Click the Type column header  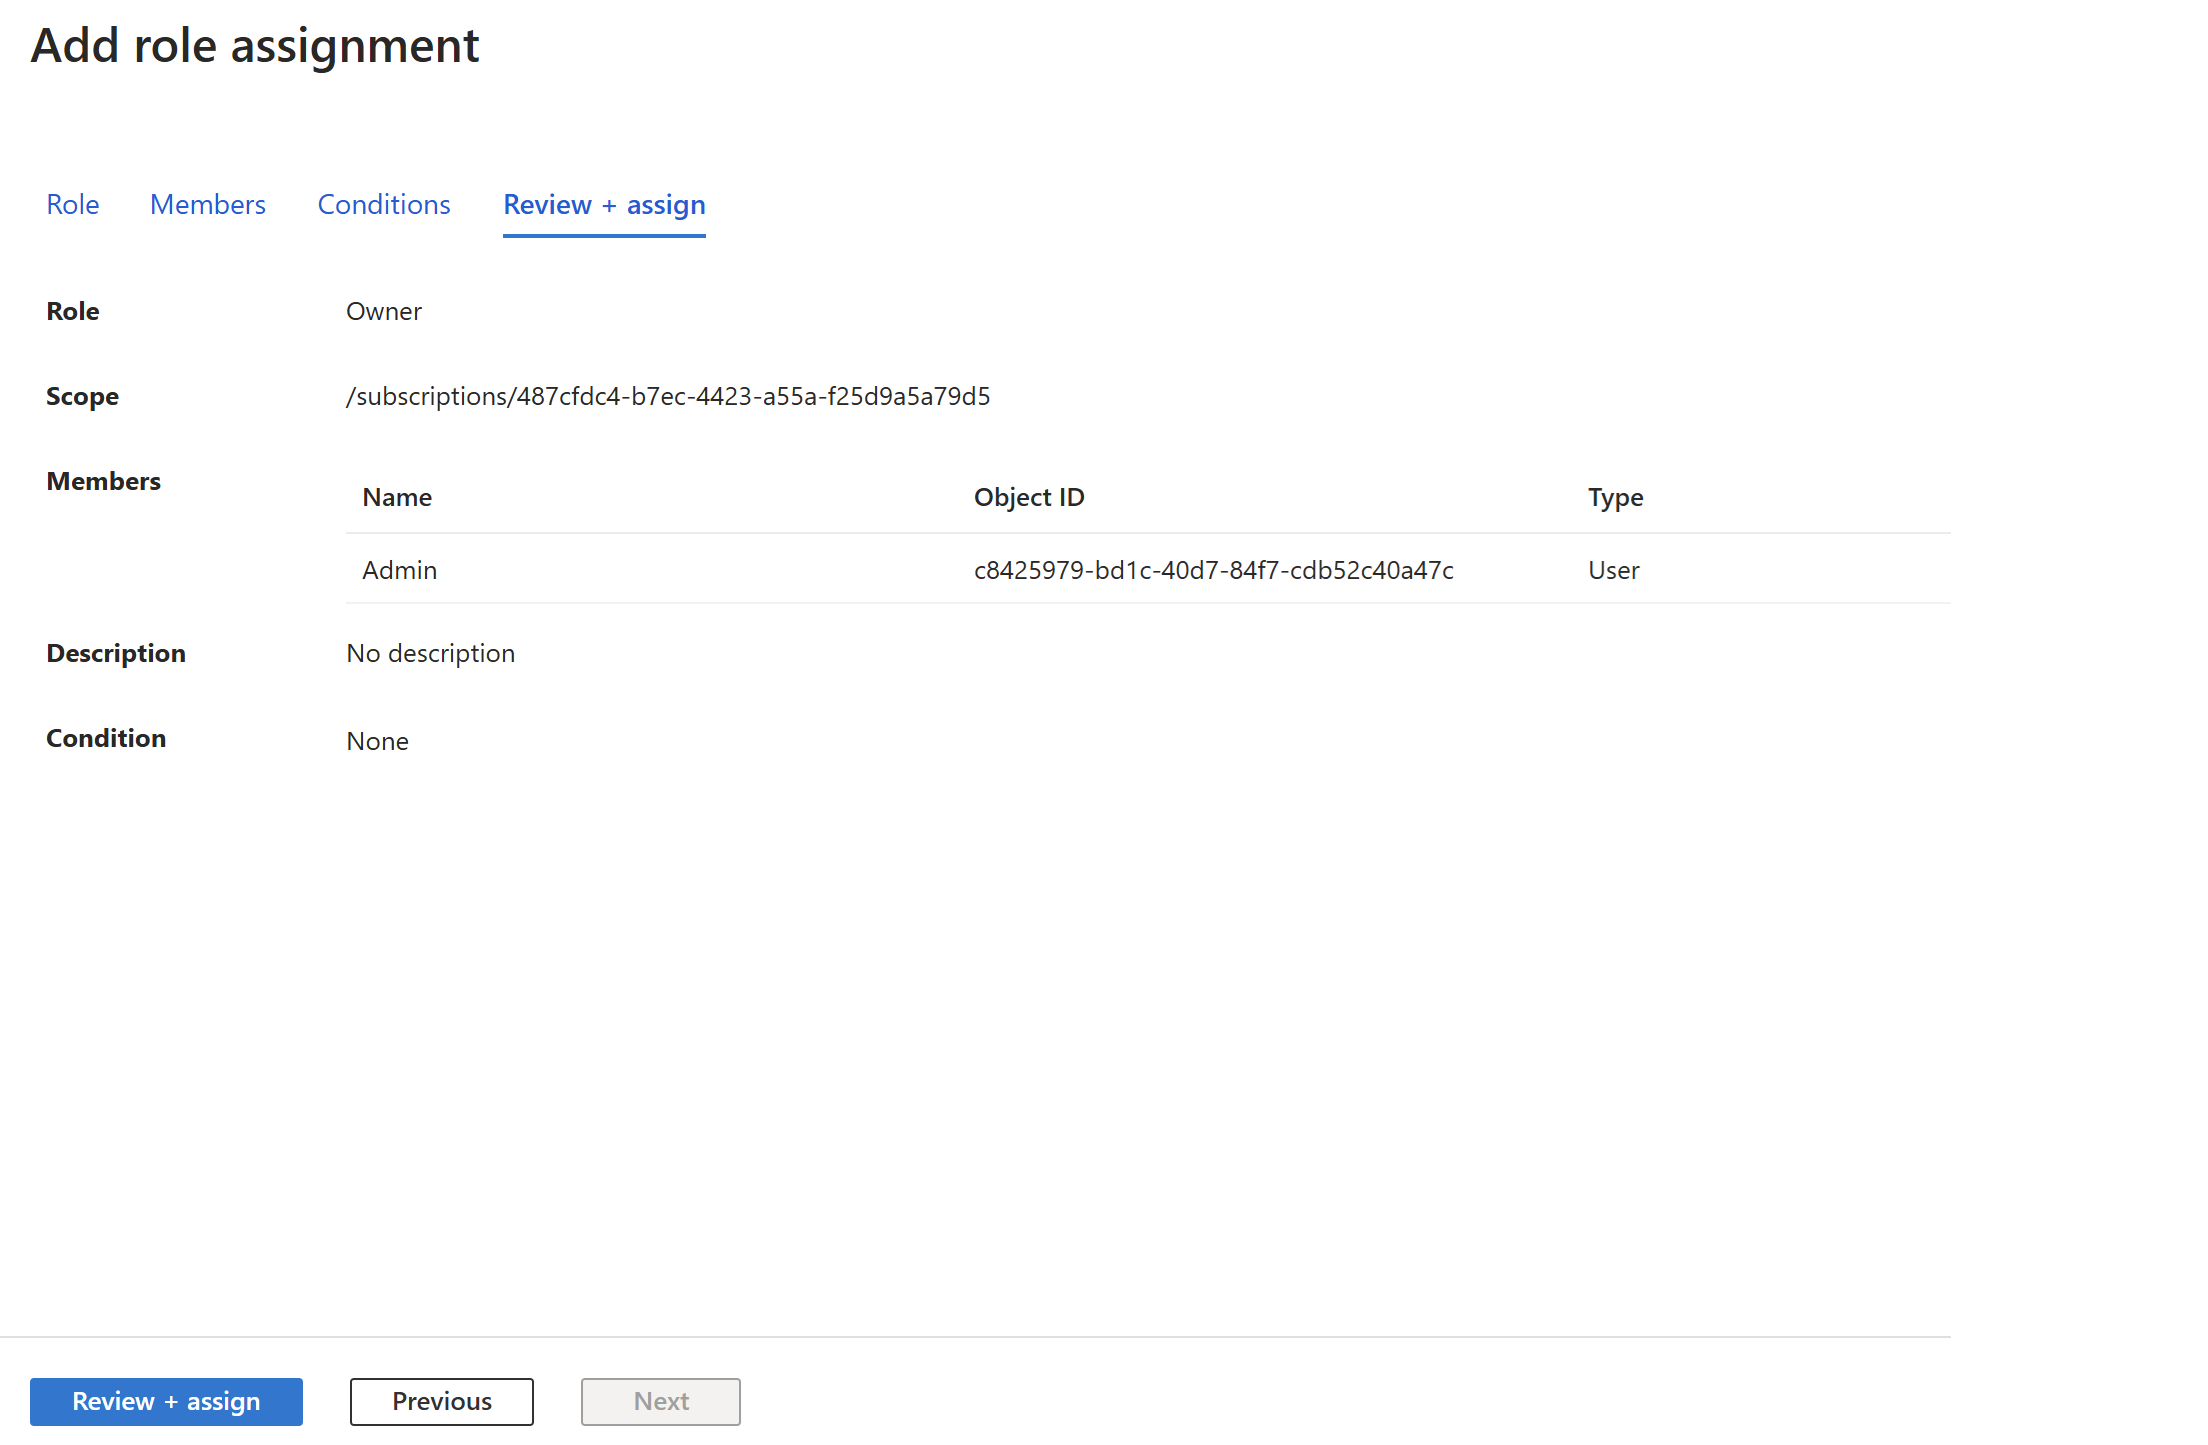point(1615,497)
